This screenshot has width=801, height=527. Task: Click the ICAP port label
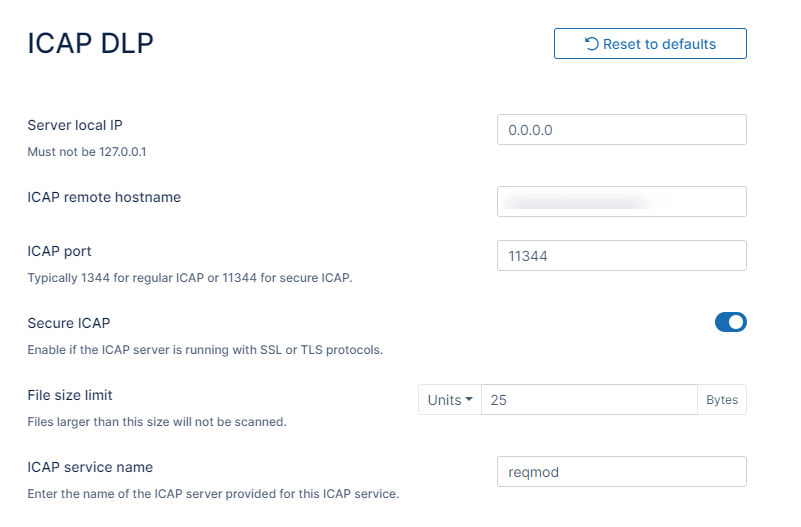tap(59, 251)
